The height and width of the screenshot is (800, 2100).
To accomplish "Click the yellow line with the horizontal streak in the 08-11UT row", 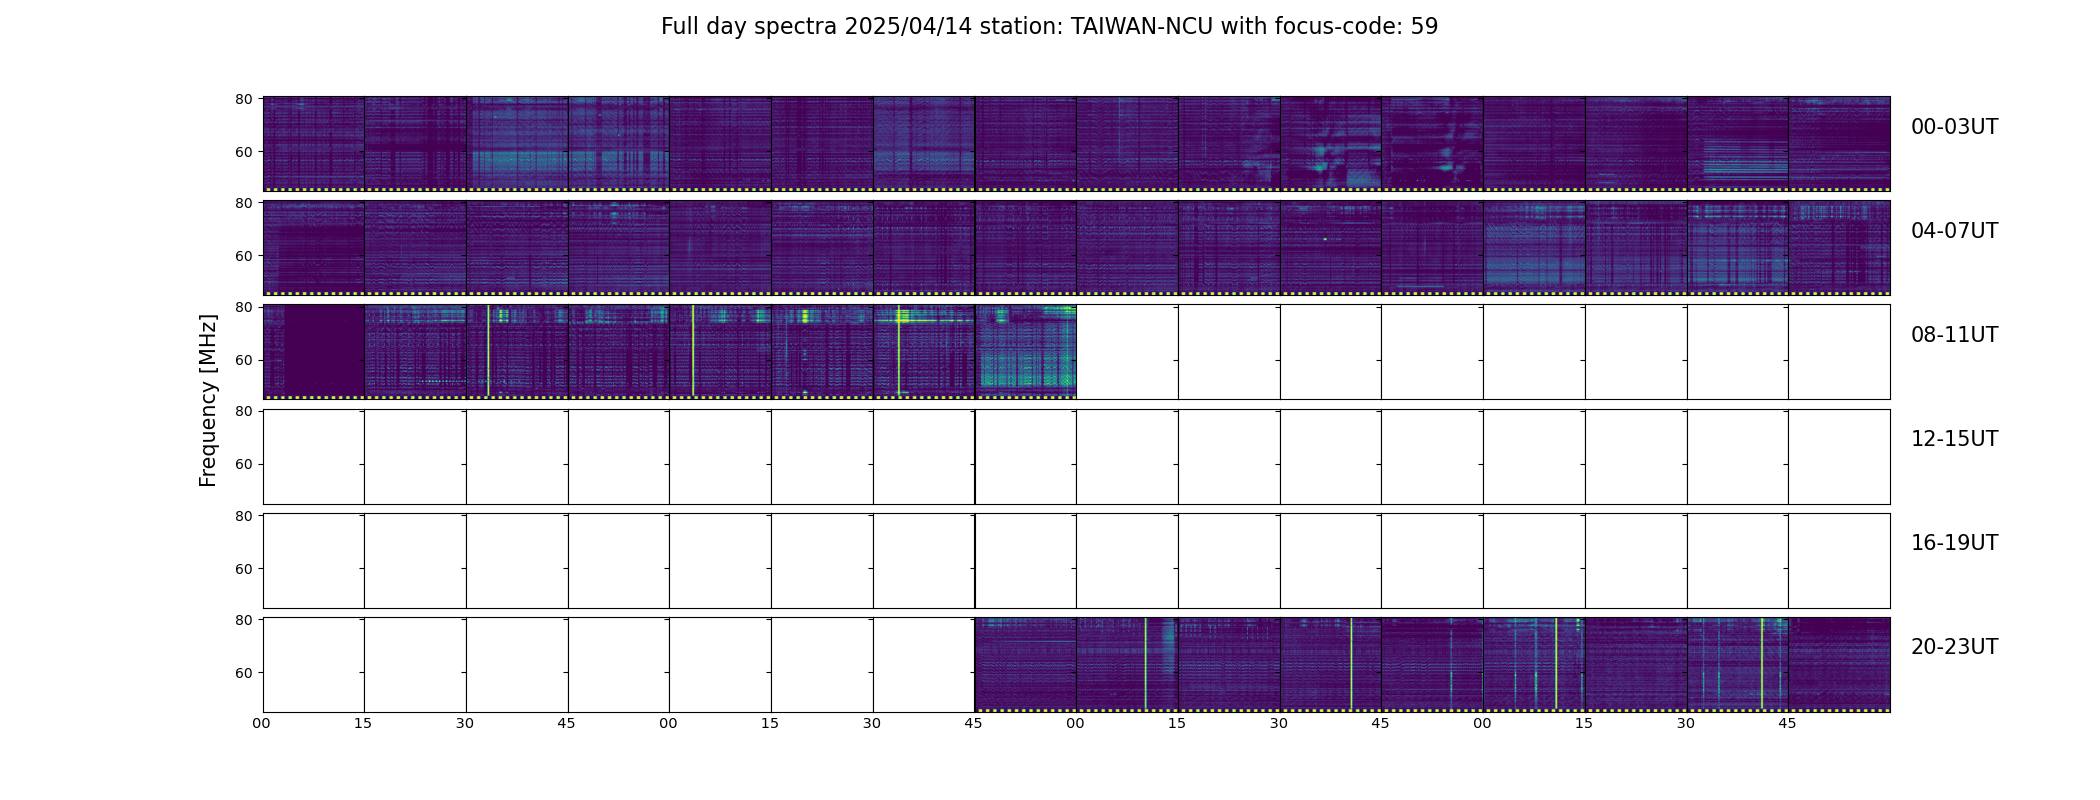I will 899,351.
